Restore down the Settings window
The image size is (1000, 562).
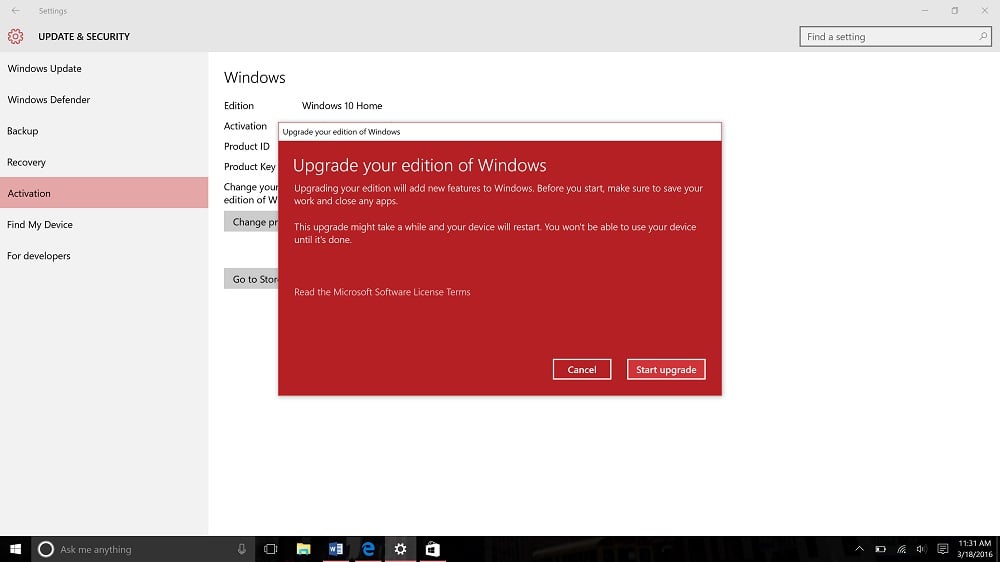pos(955,10)
